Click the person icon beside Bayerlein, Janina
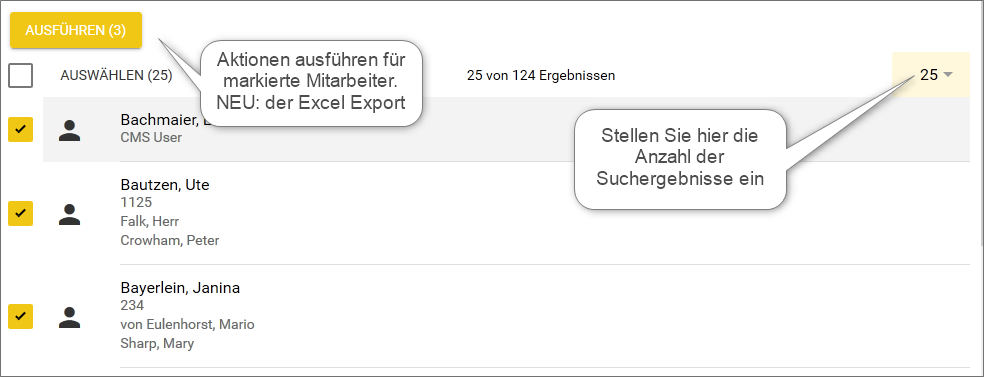984x377 pixels. click(70, 317)
